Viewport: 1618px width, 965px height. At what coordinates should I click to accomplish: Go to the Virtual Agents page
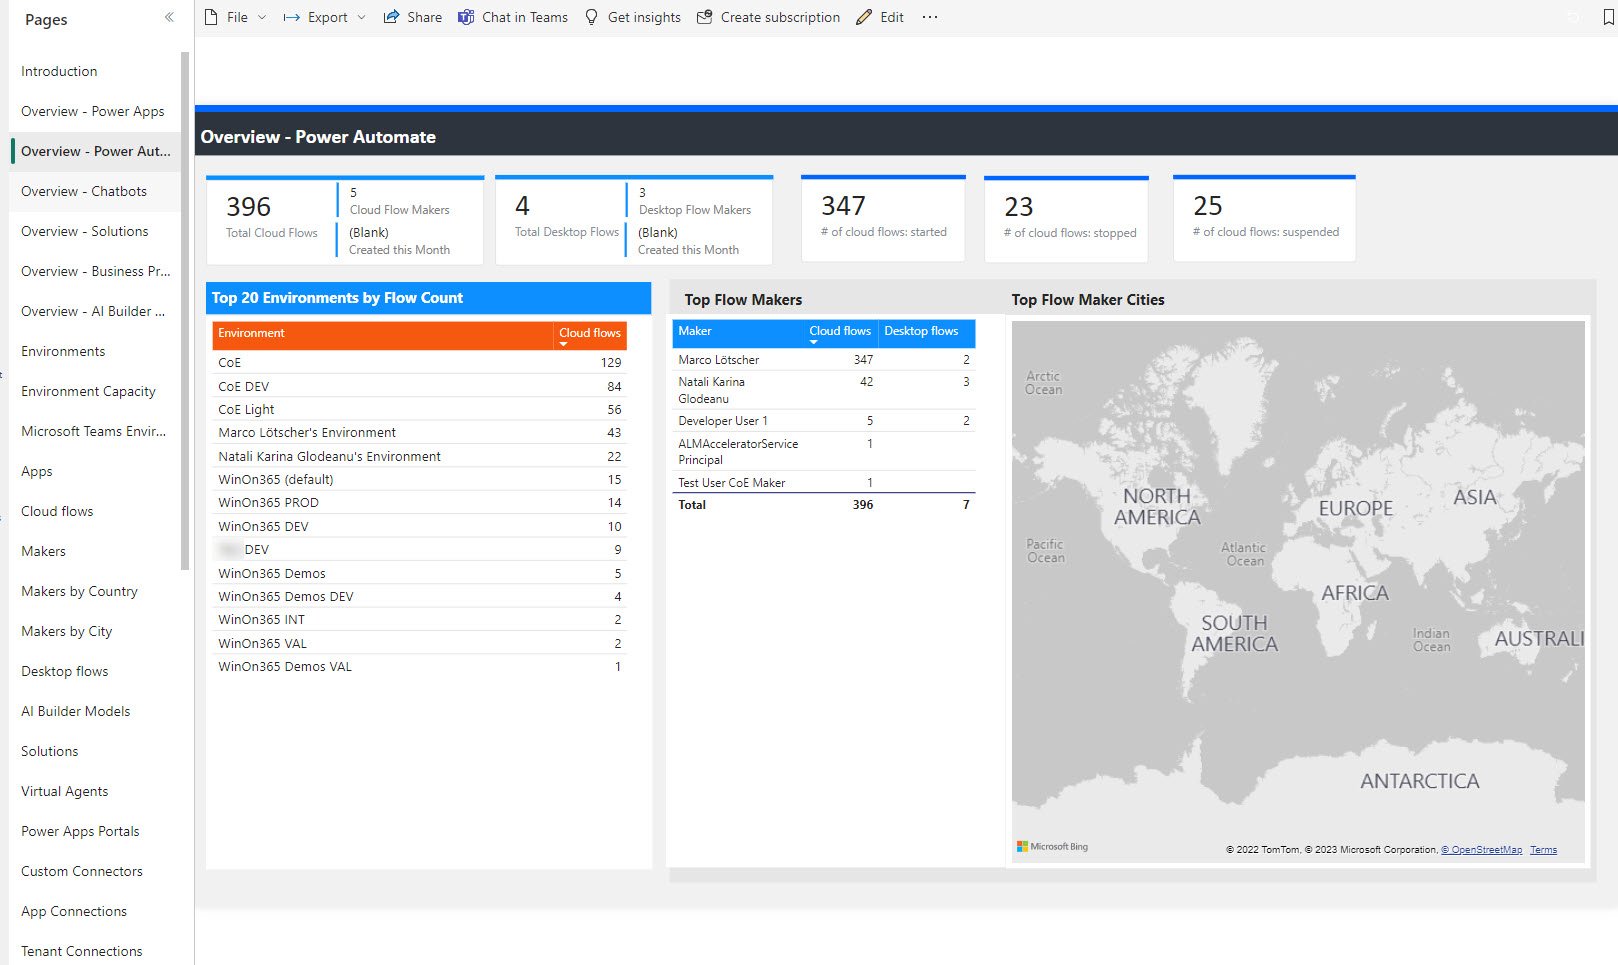(96, 791)
